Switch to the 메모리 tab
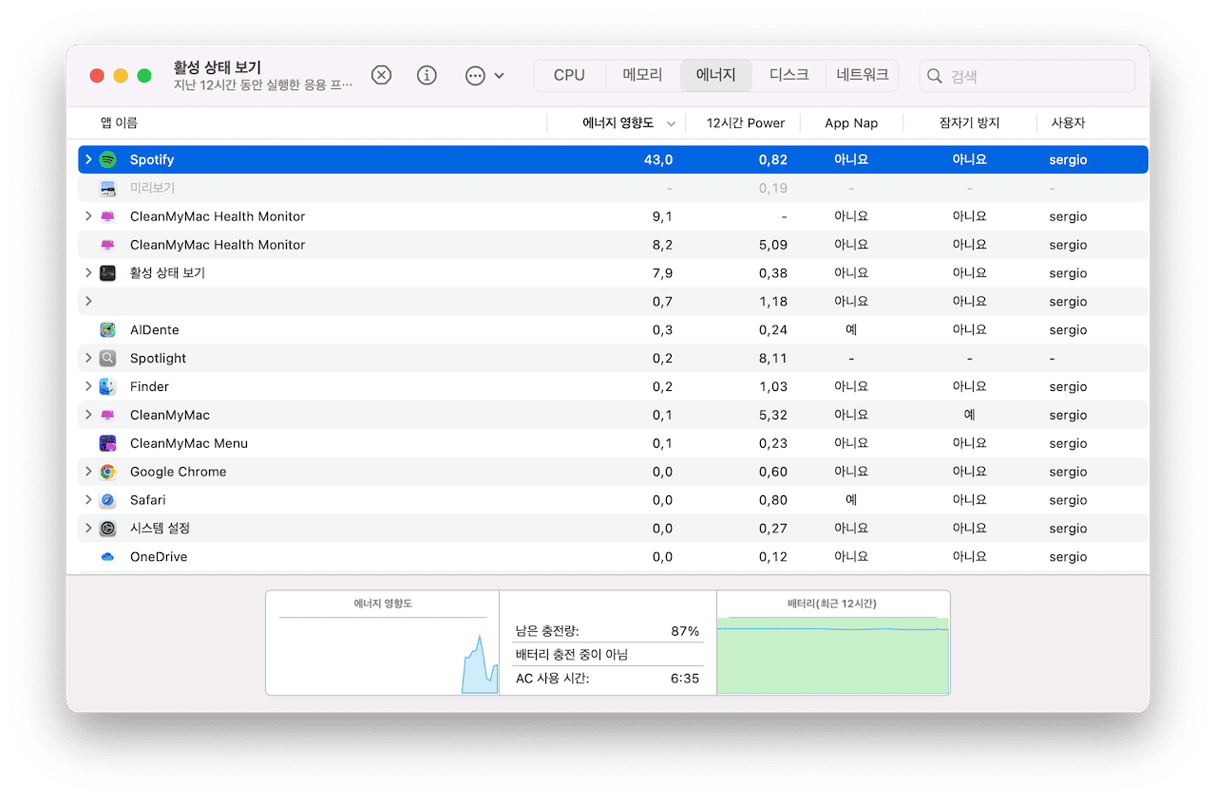Image resolution: width=1216 pixels, height=800 pixels. (643, 76)
